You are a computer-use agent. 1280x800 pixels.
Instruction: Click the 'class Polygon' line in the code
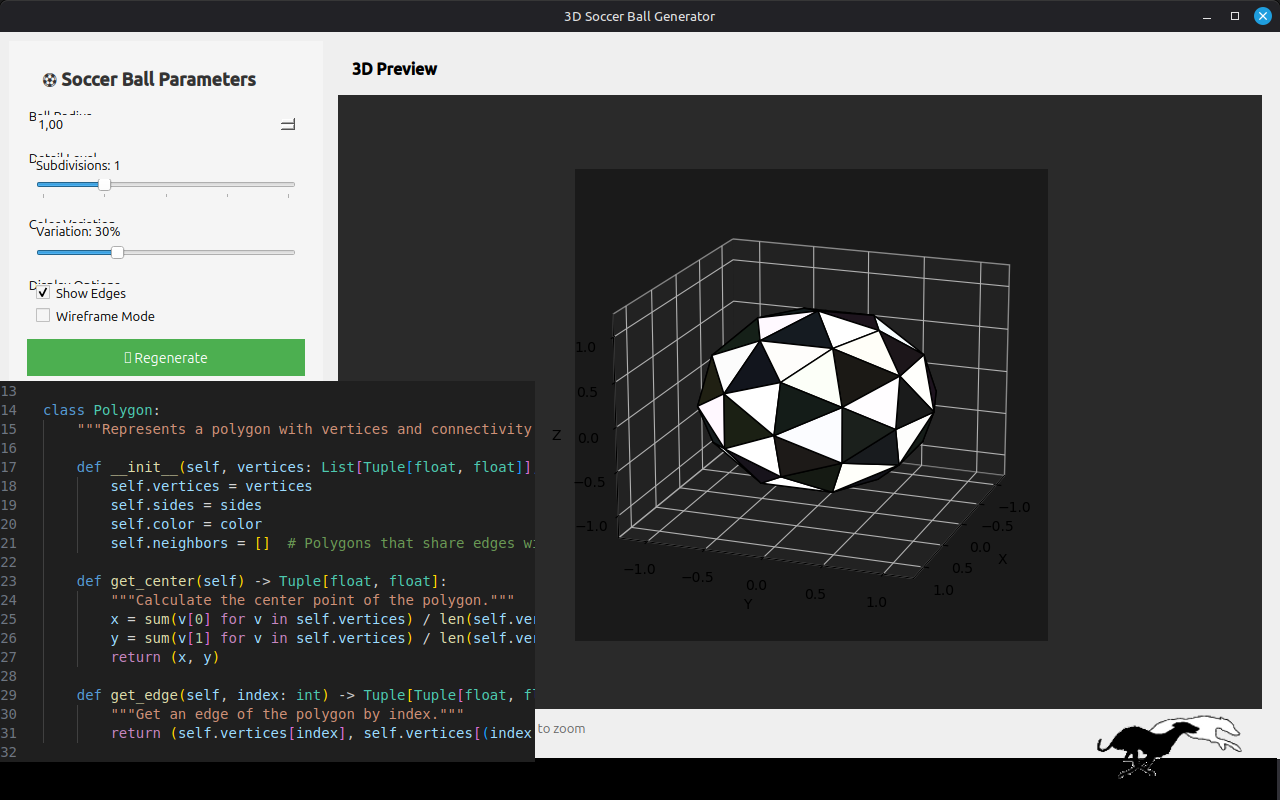click(x=101, y=410)
